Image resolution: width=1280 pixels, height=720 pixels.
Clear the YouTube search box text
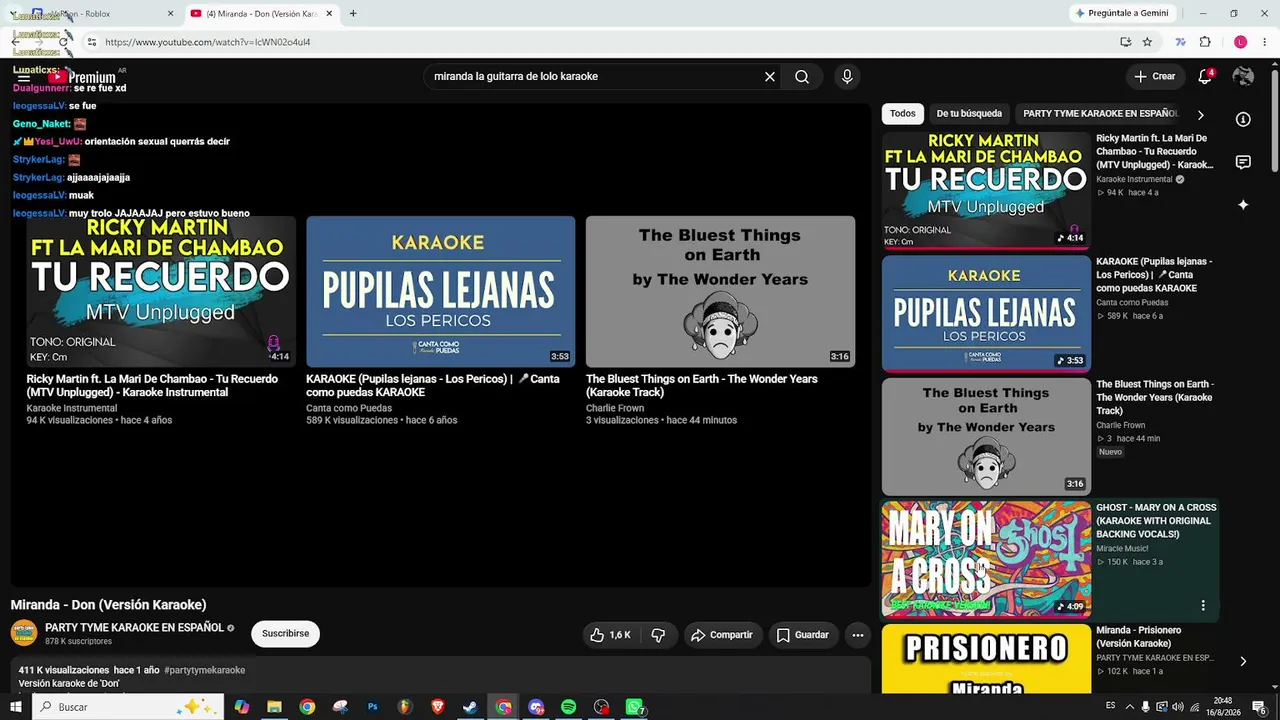770,77
